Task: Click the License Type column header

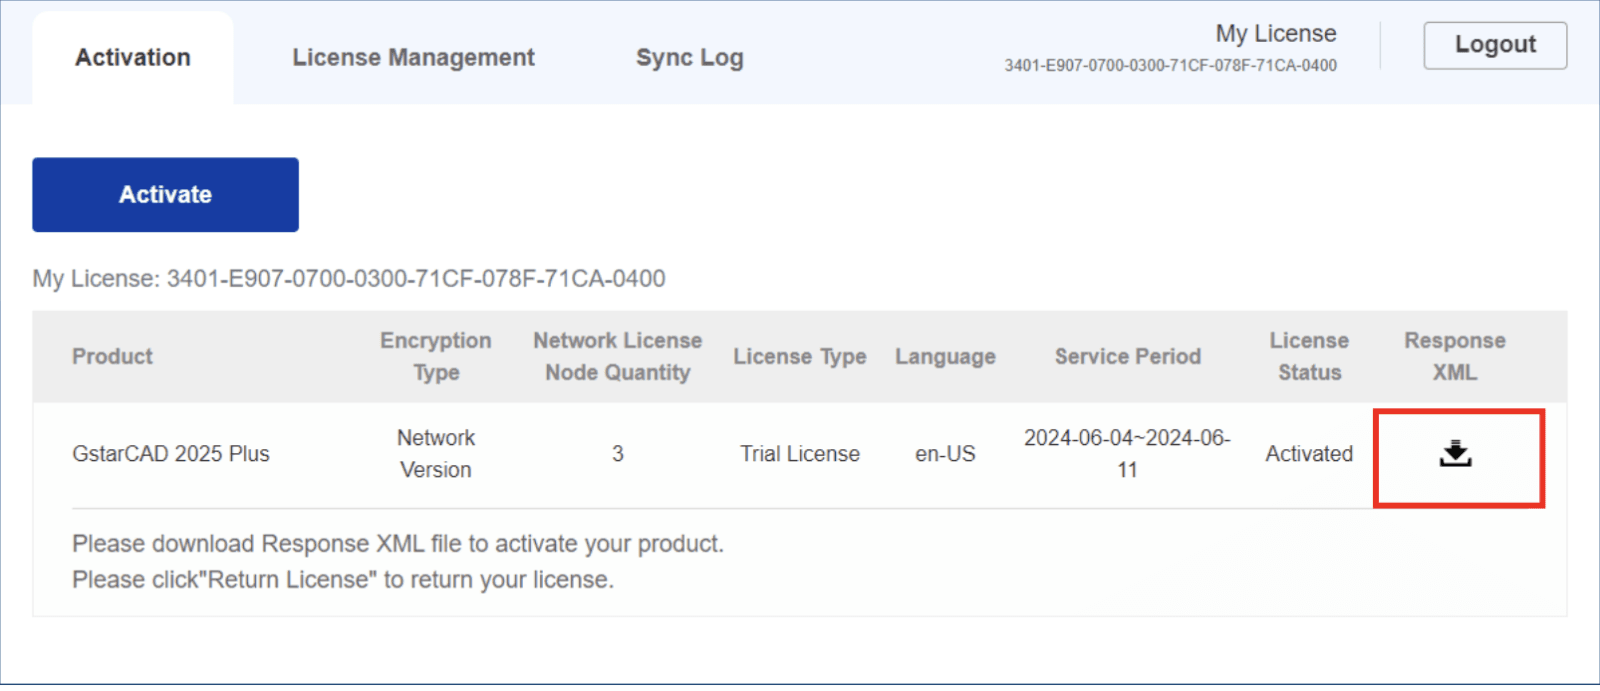Action: pos(799,357)
